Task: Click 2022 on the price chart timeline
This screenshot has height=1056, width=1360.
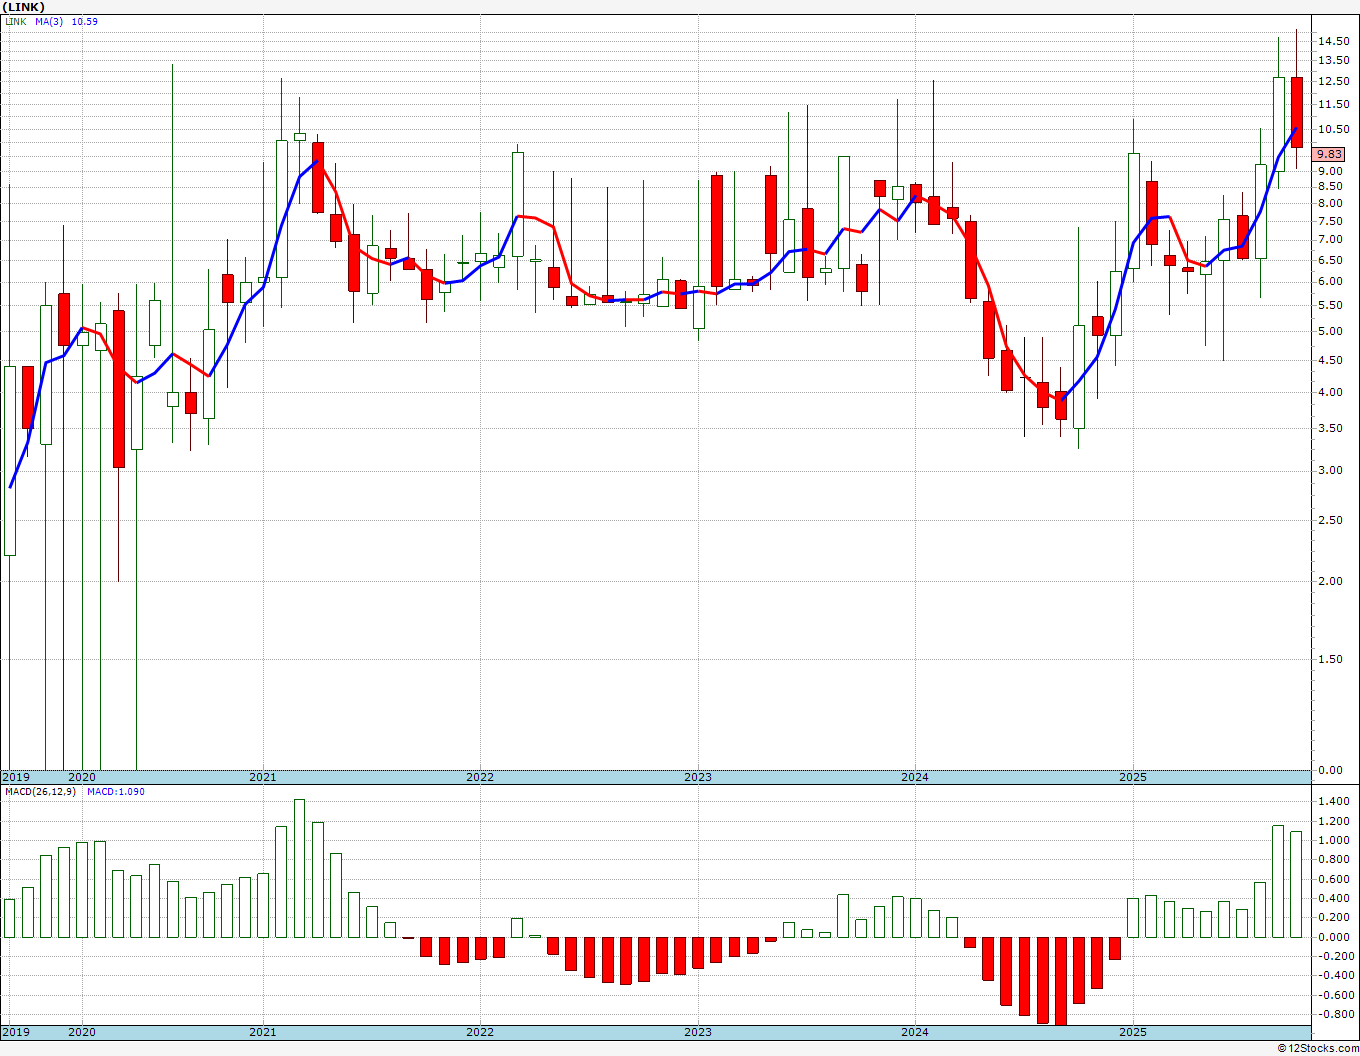Action: click(x=480, y=777)
